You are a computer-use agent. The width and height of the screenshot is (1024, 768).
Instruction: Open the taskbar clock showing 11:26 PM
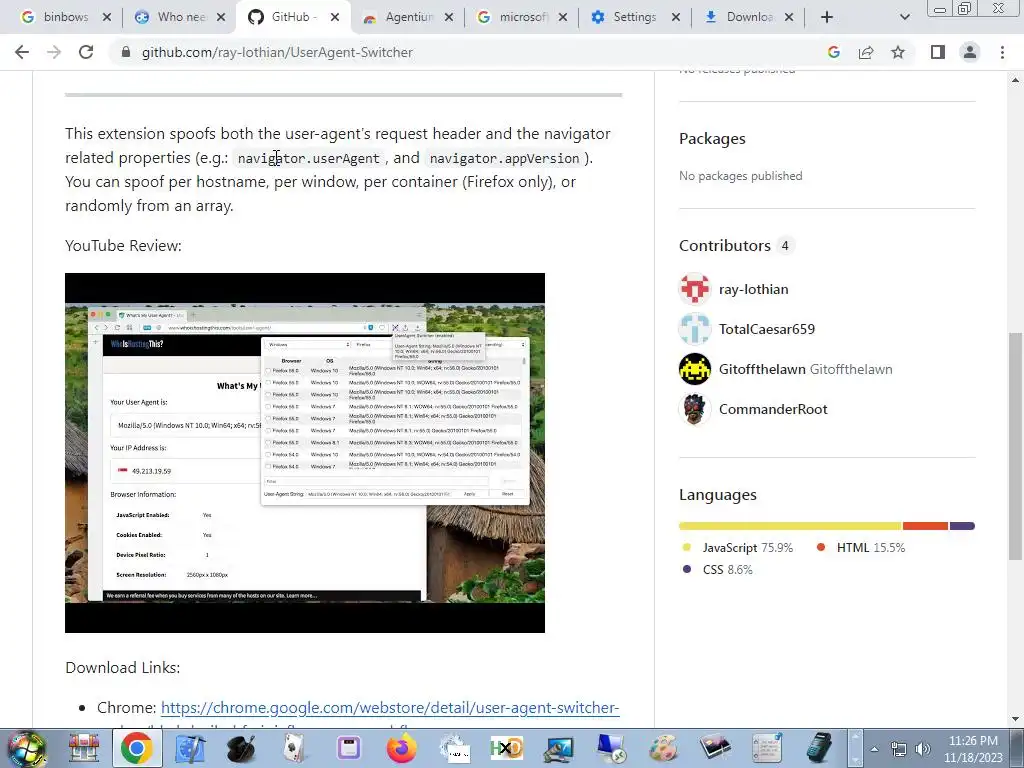tap(972, 749)
